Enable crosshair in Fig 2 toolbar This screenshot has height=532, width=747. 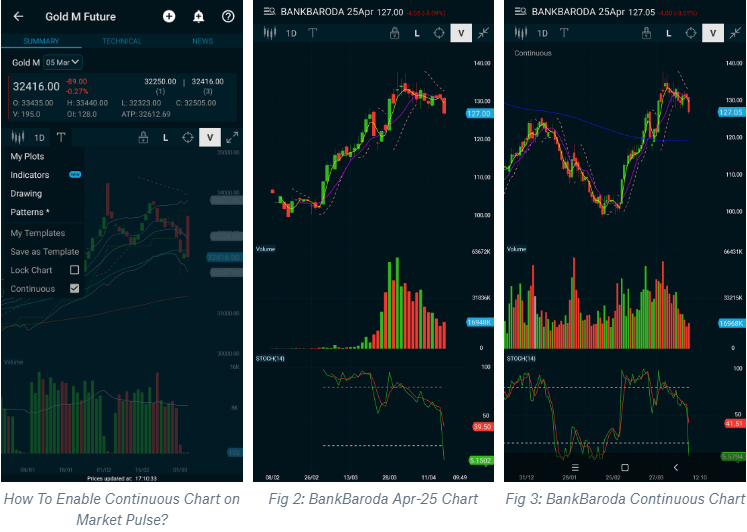click(x=439, y=33)
